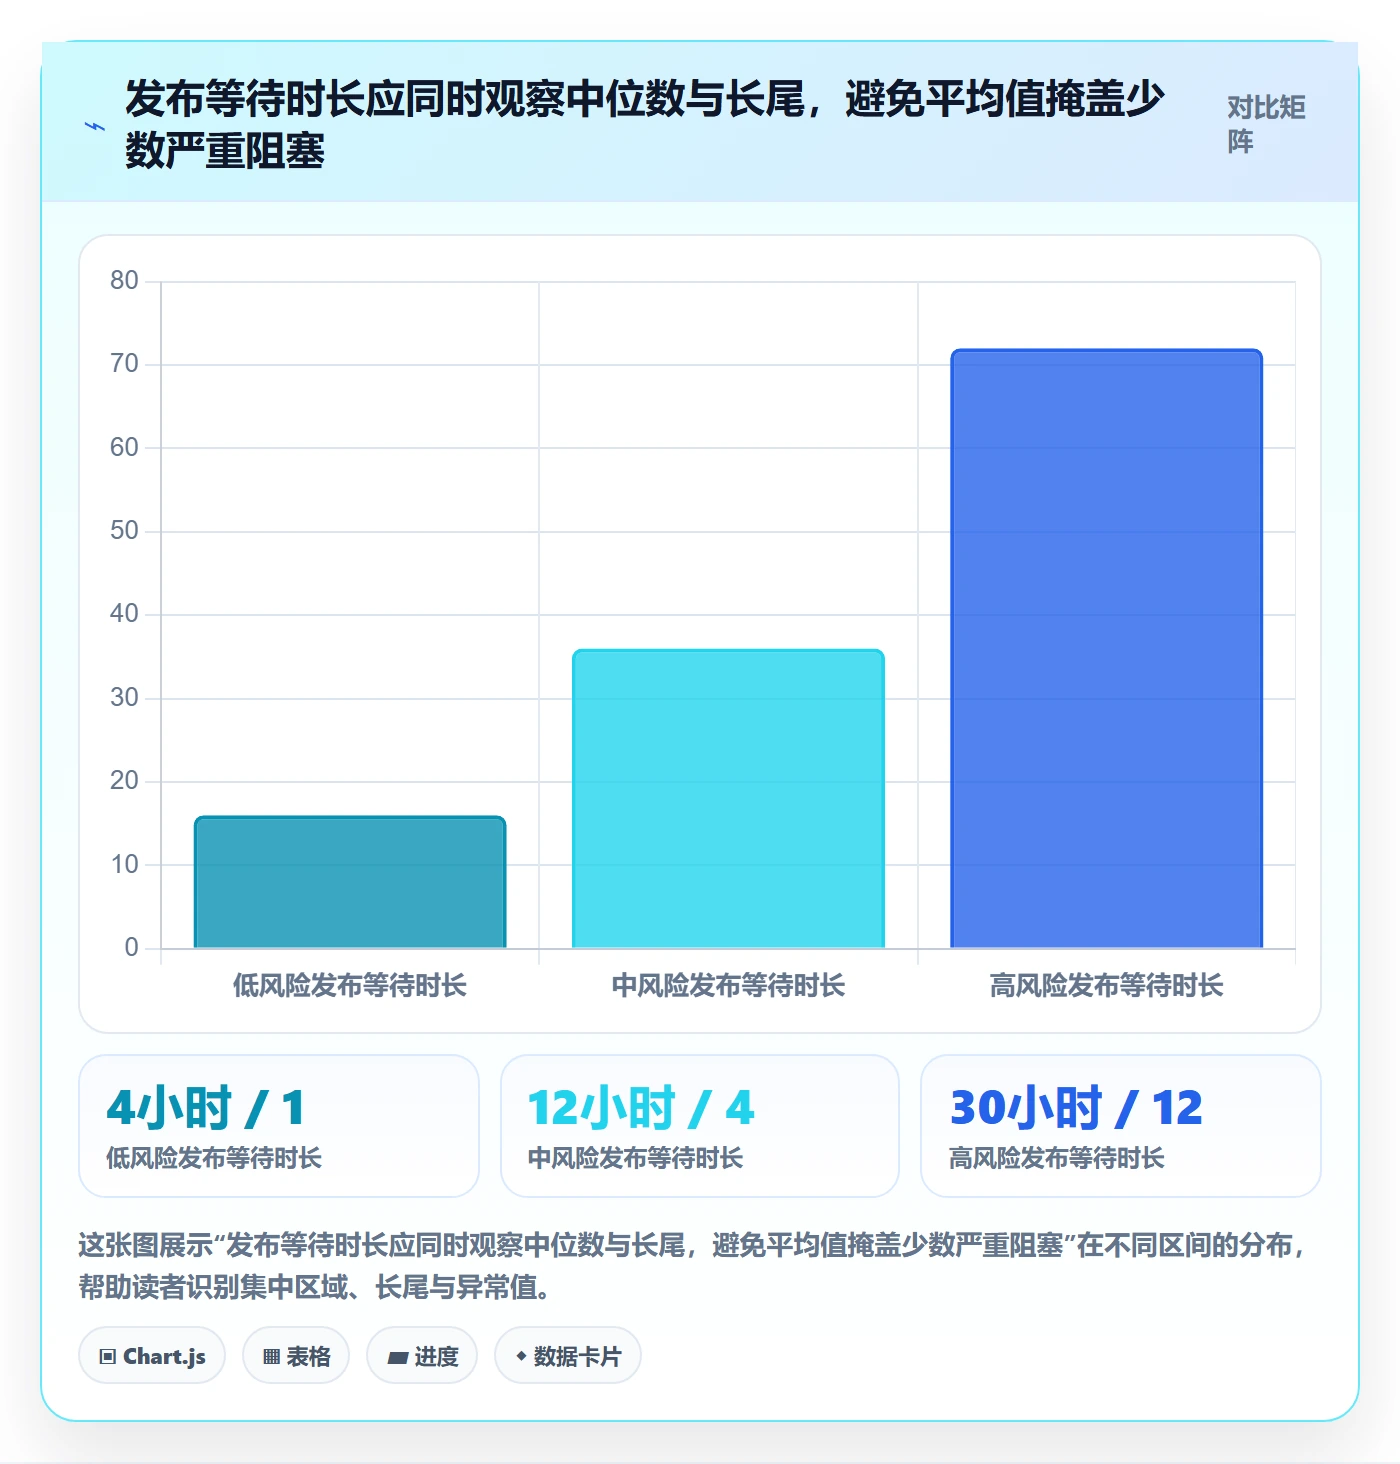Click the diamond icon in the 数据卡片 tag
This screenshot has width=1400, height=1464.
pyautogui.click(x=521, y=1356)
